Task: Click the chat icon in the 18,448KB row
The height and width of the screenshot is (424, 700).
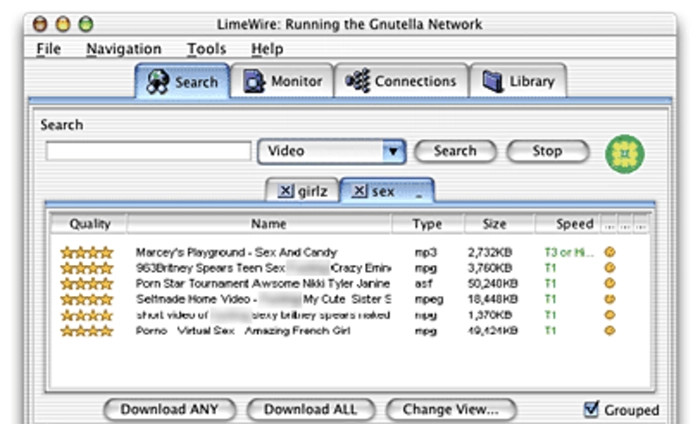Action: 610,299
